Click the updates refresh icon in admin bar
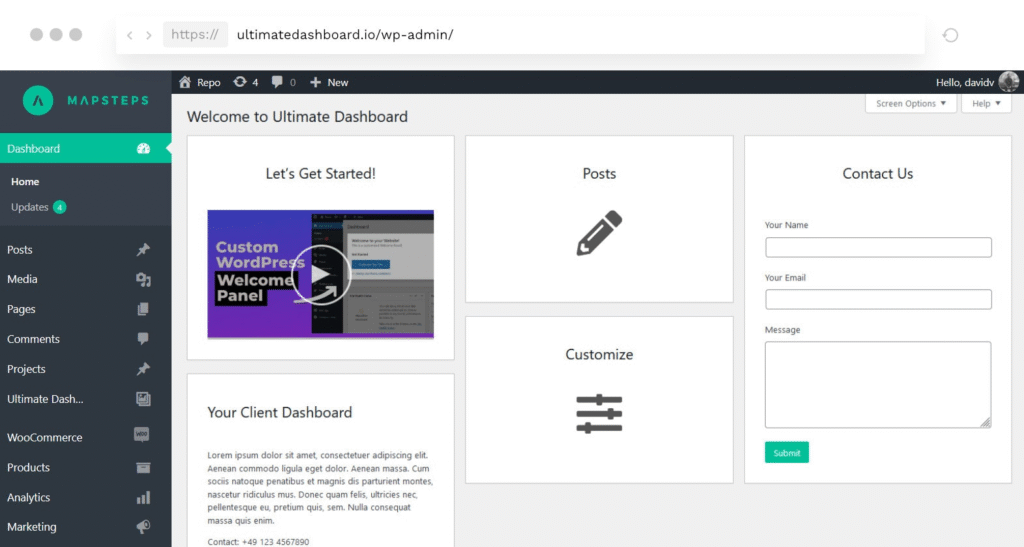Image resolution: width=1024 pixels, height=547 pixels. tap(240, 82)
